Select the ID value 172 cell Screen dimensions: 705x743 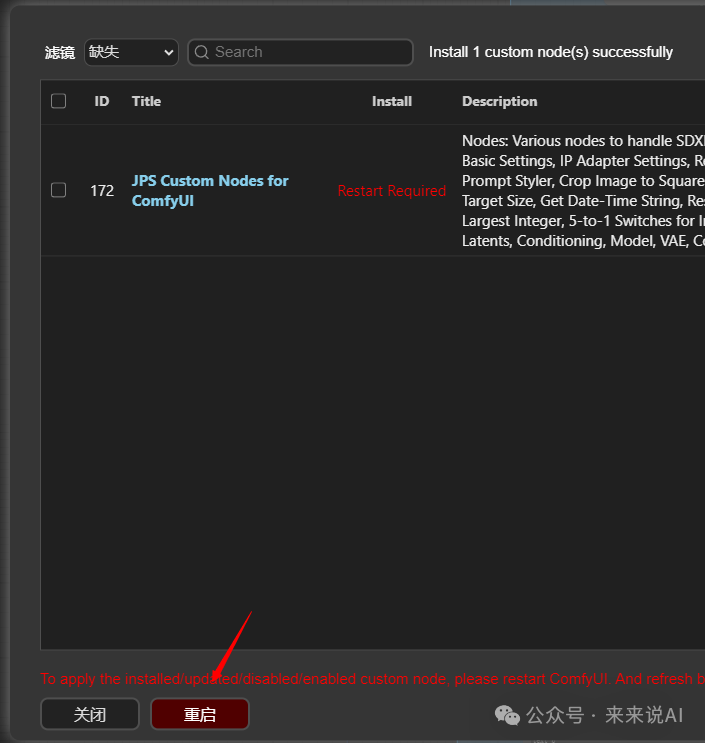coord(102,190)
